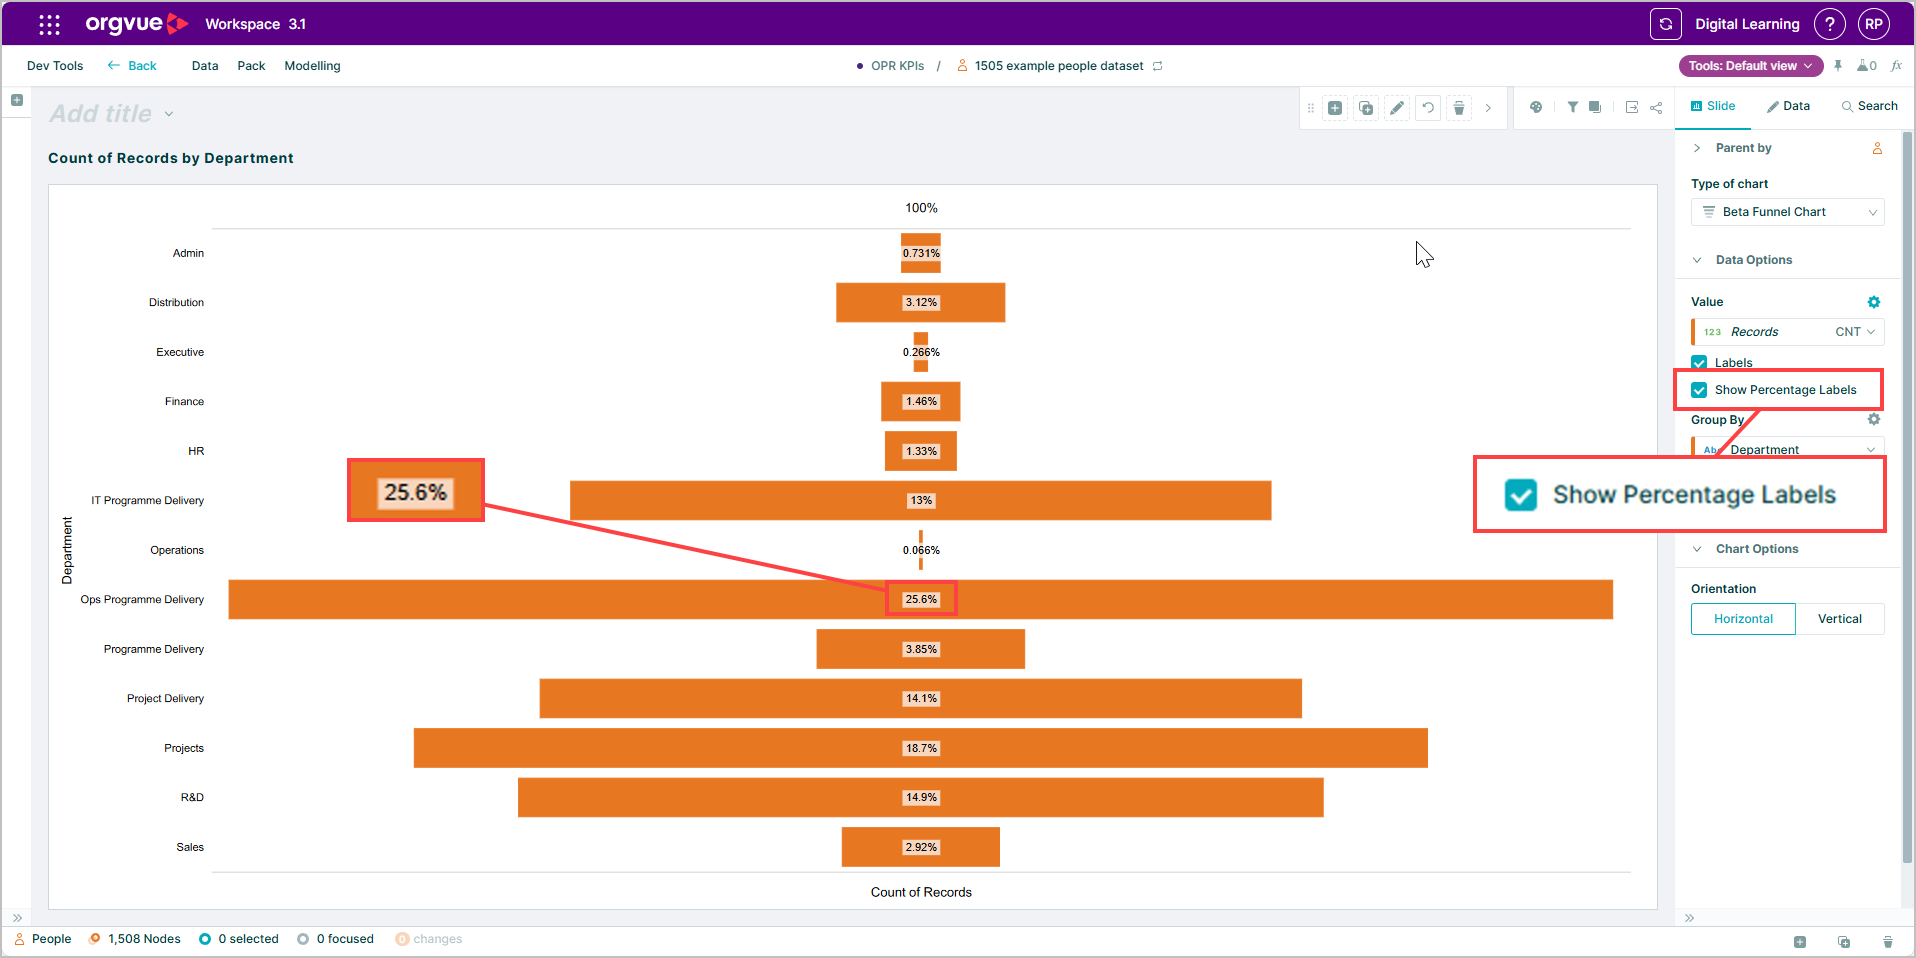Collapse the Chart Options section
Image resolution: width=1916 pixels, height=958 pixels.
1697,549
